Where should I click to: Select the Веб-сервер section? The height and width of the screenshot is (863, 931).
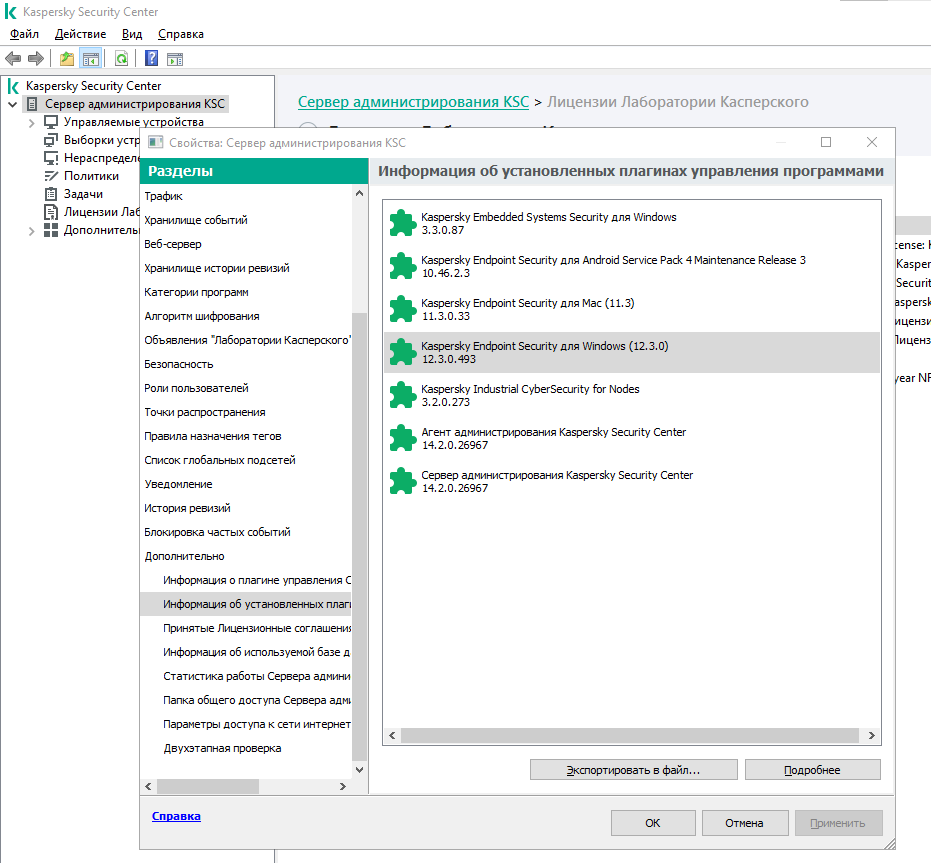(x=246, y=244)
